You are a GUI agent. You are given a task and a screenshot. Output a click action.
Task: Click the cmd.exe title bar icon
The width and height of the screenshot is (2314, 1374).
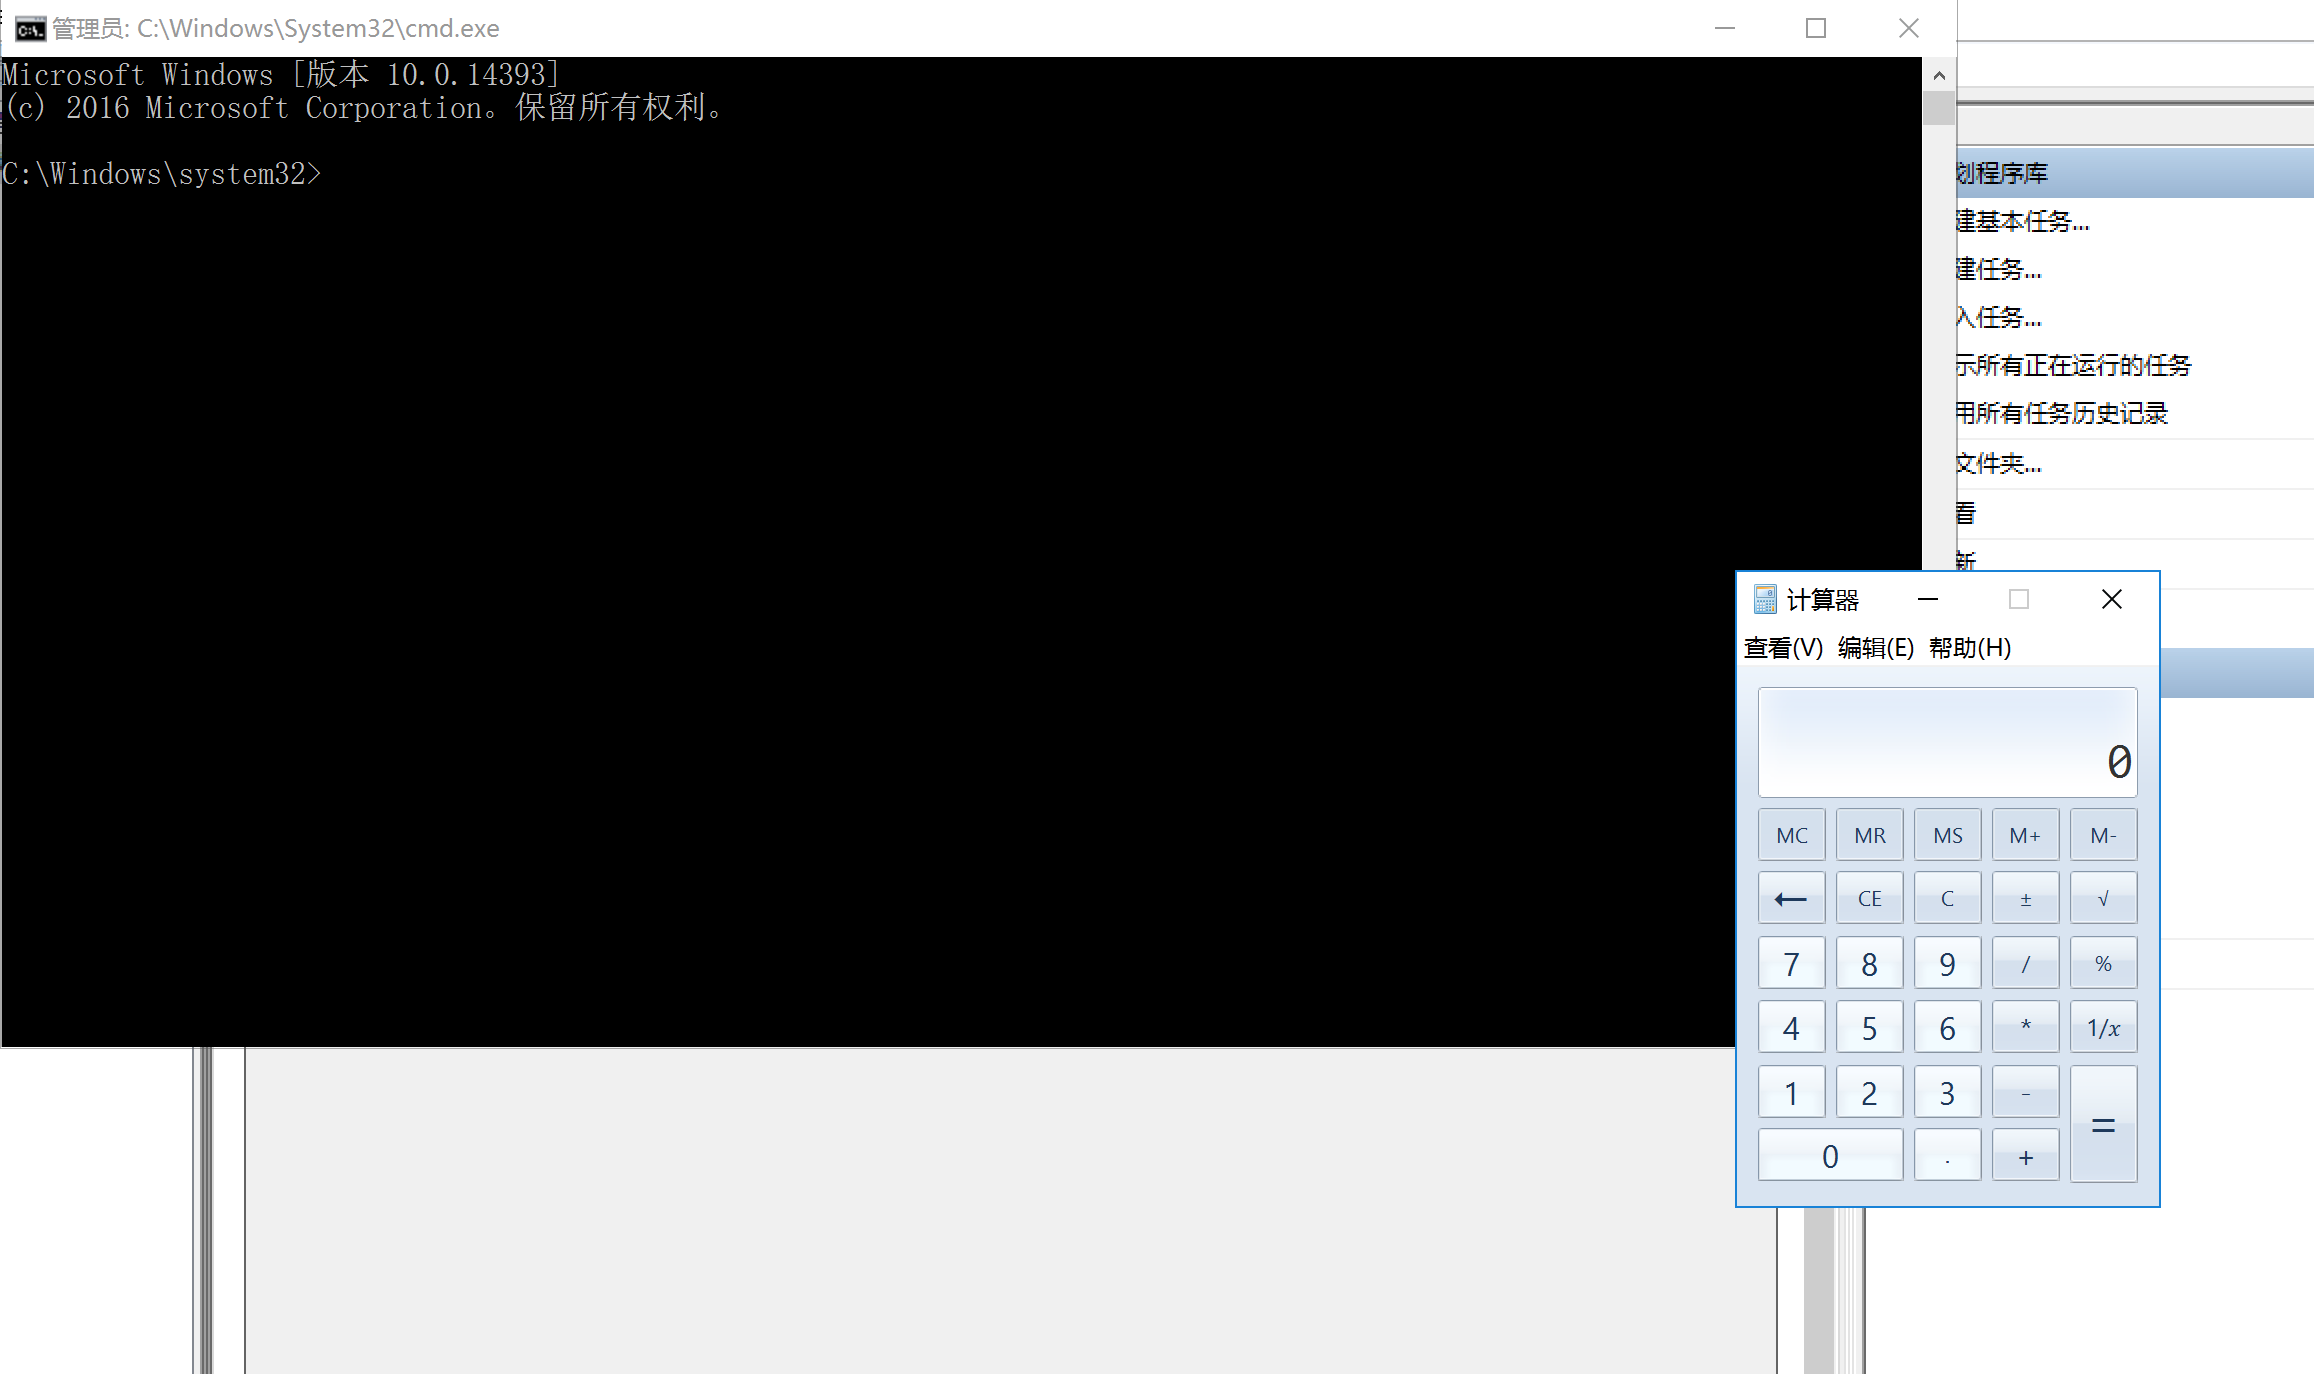click(30, 28)
